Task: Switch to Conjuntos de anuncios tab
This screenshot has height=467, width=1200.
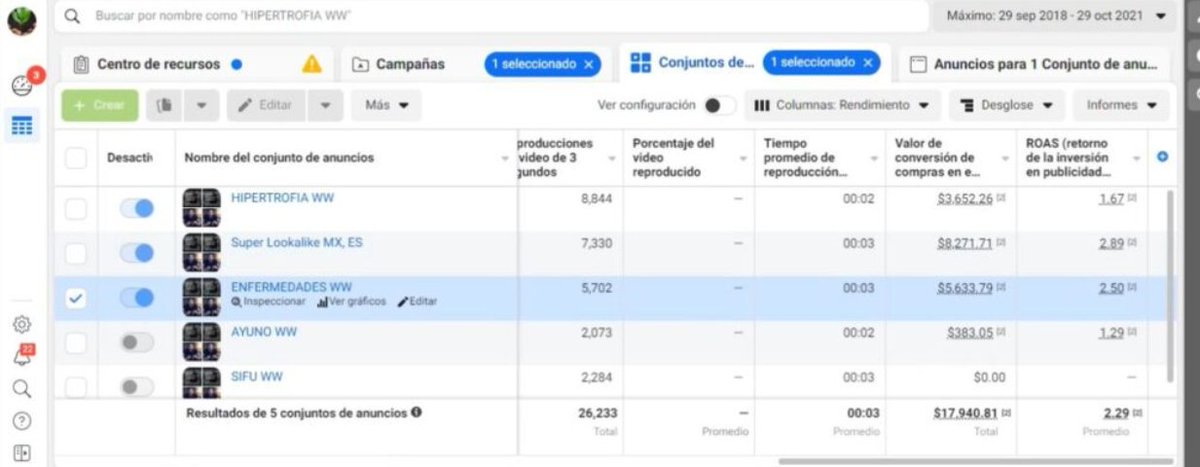Action: click(754, 63)
